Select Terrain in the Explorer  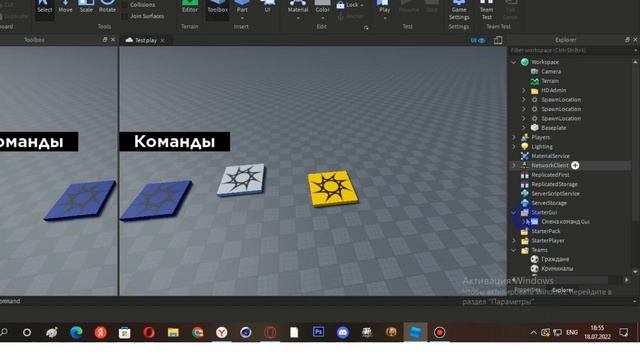(550, 81)
